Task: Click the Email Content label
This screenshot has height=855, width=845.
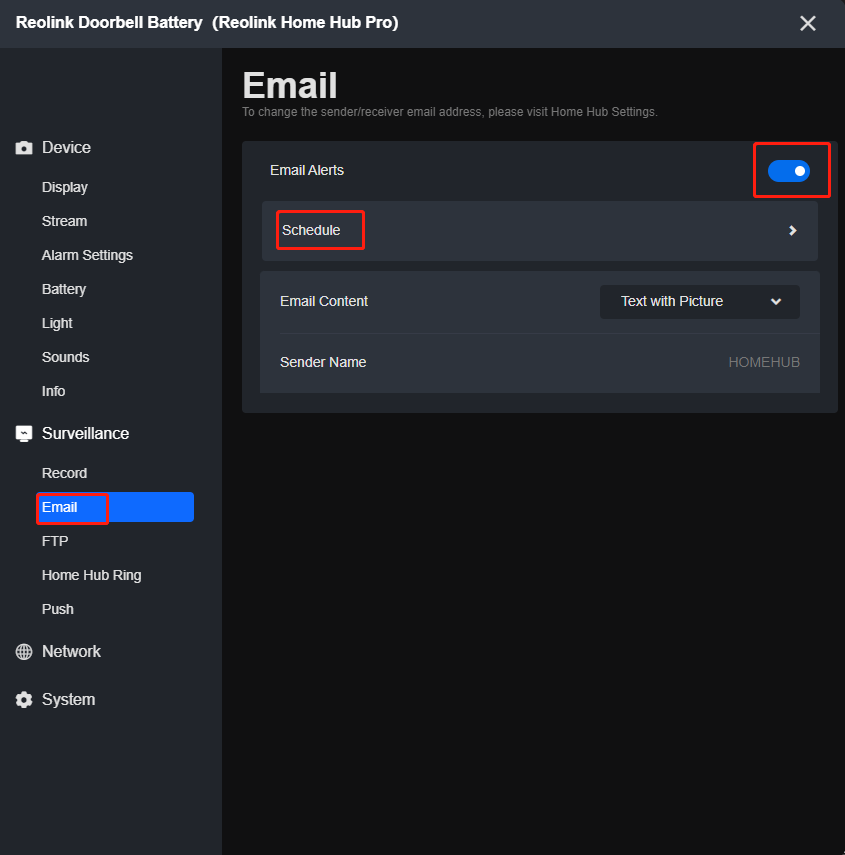Action: coord(324,301)
